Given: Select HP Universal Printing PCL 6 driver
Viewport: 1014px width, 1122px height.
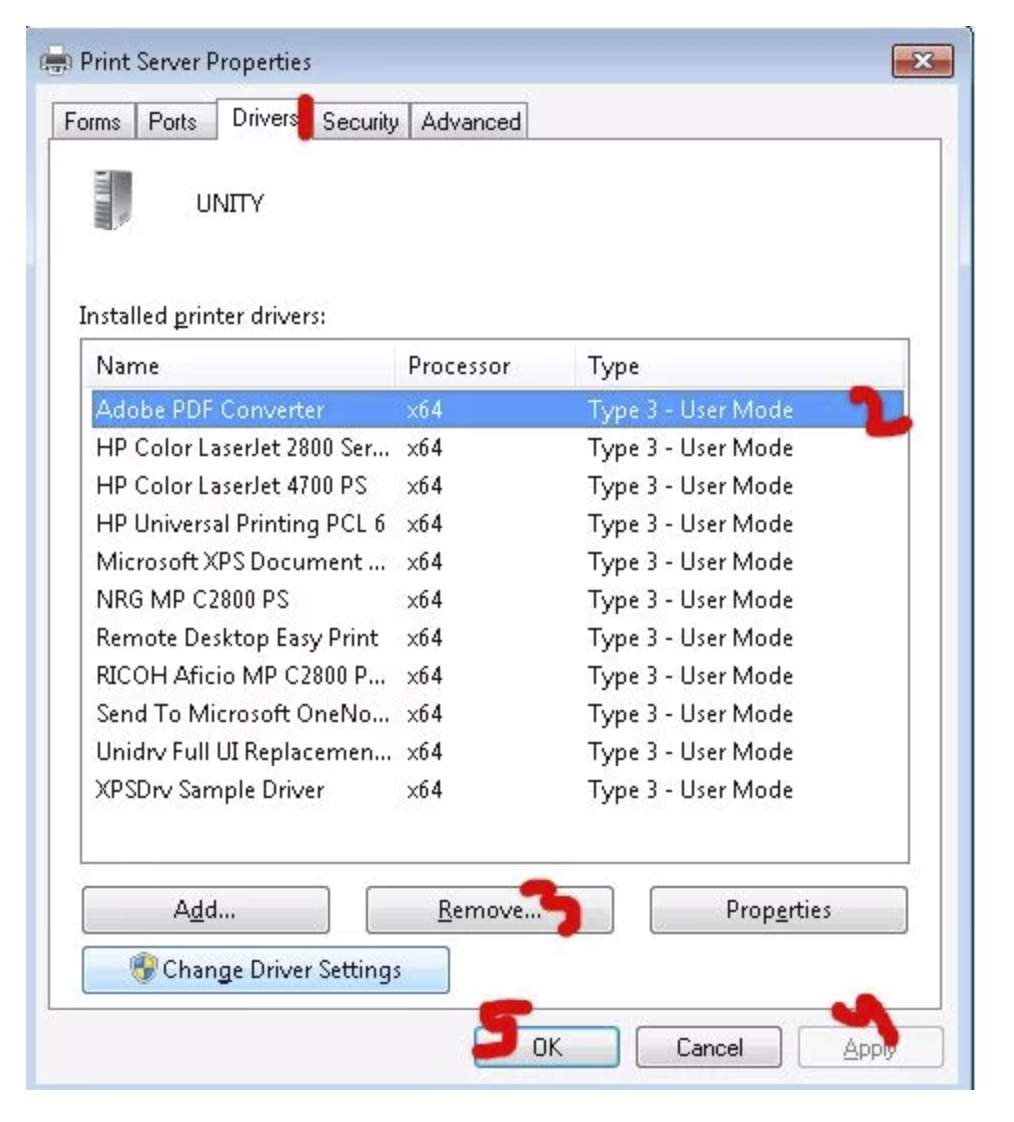Looking at the screenshot, I should click(x=497, y=523).
